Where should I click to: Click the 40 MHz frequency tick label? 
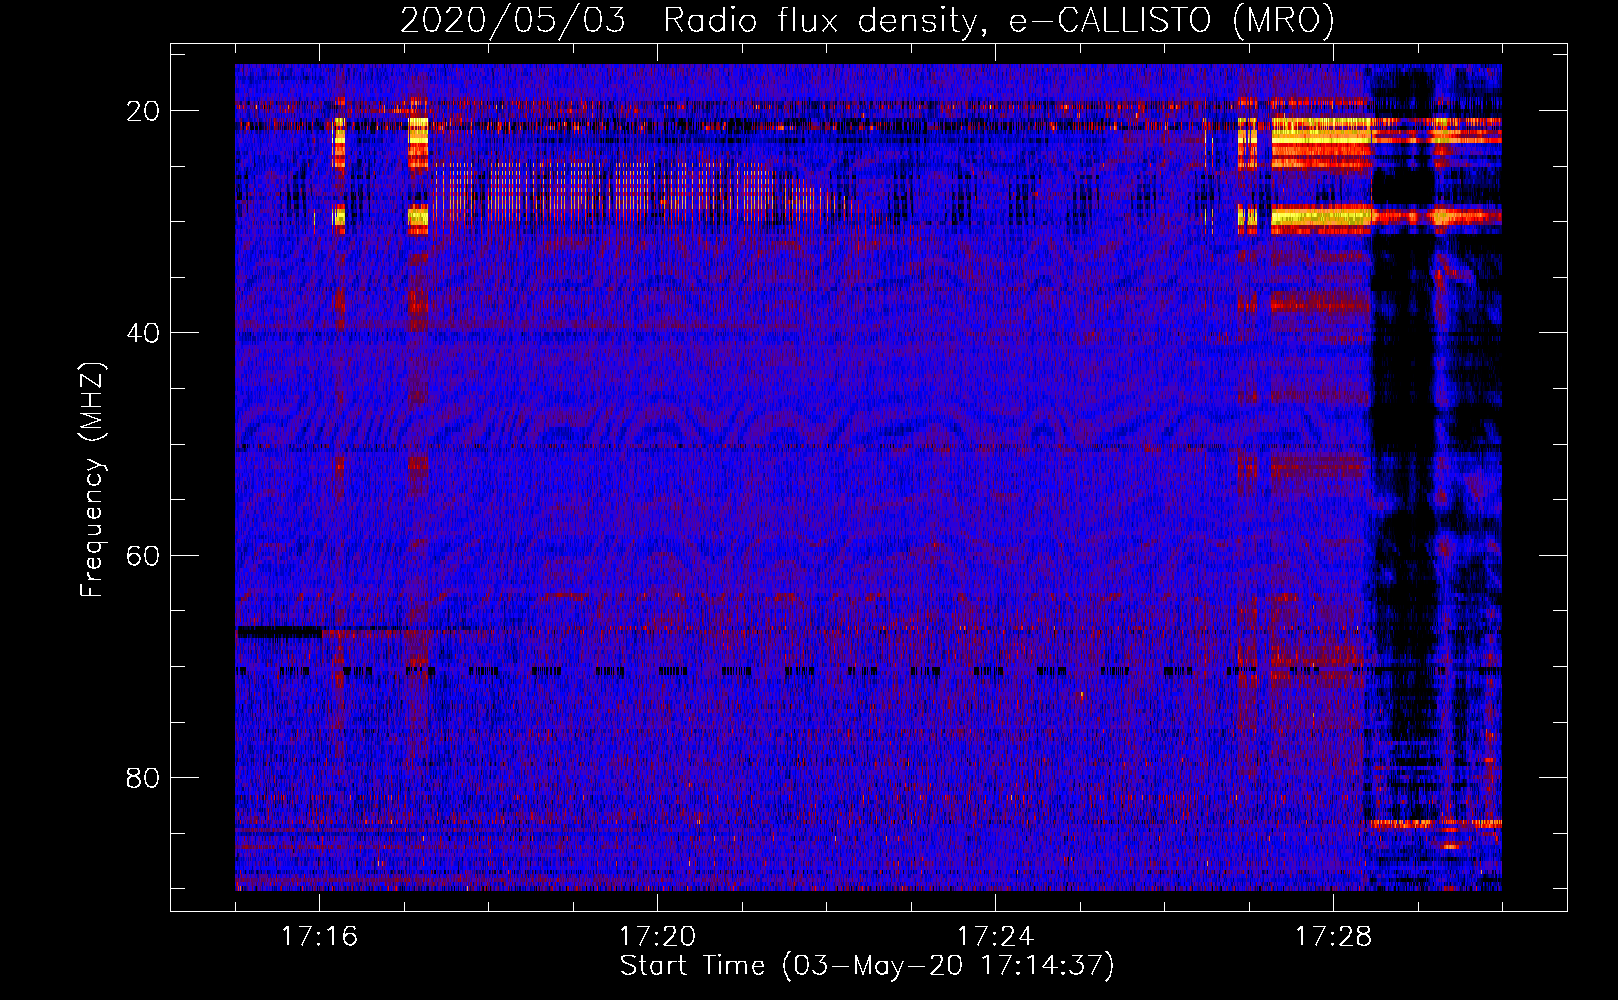[x=143, y=333]
